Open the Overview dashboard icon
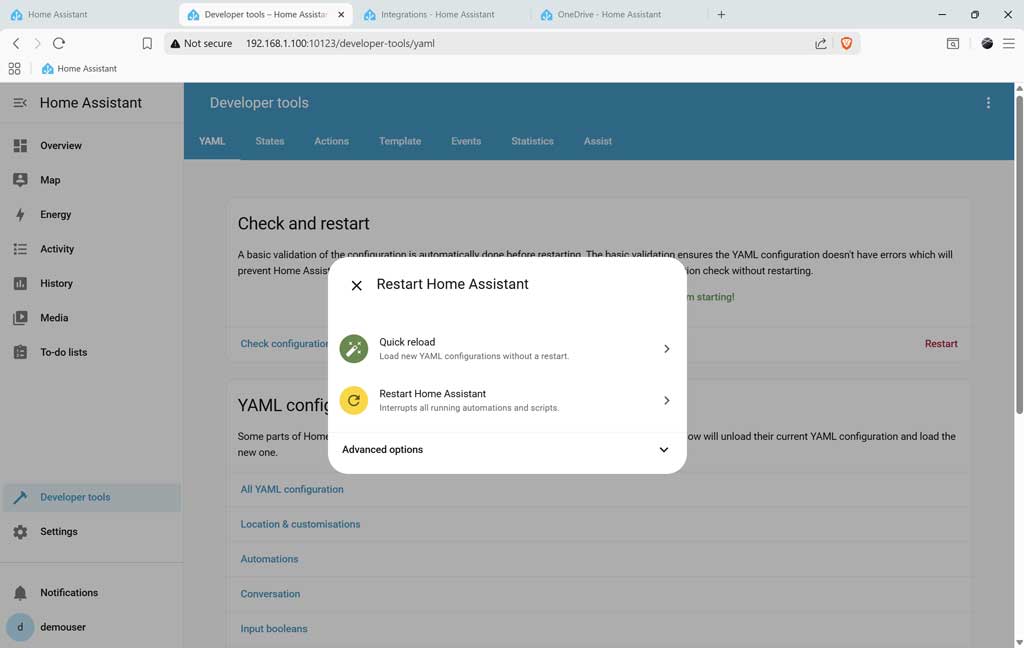This screenshot has width=1024, height=648. [20, 146]
